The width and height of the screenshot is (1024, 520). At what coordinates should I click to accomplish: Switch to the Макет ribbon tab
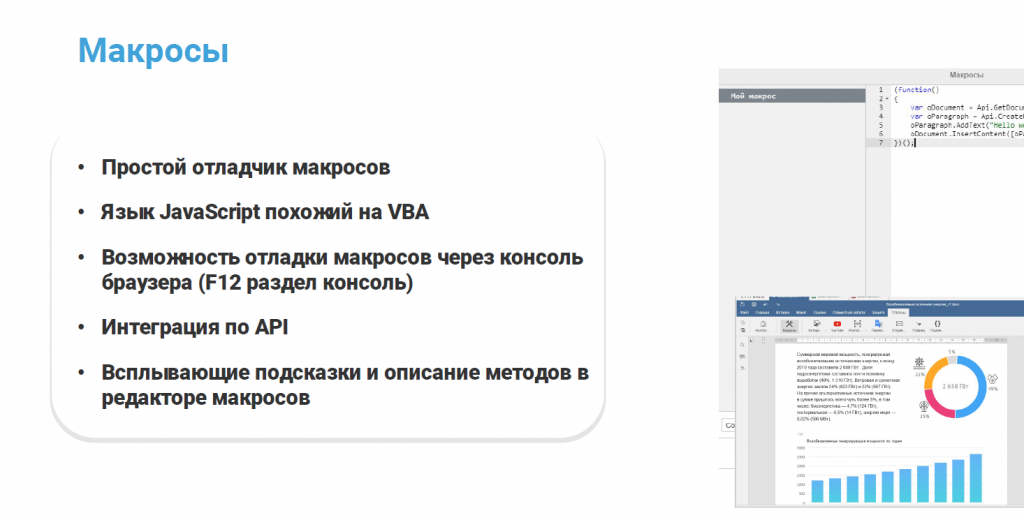coord(801,312)
